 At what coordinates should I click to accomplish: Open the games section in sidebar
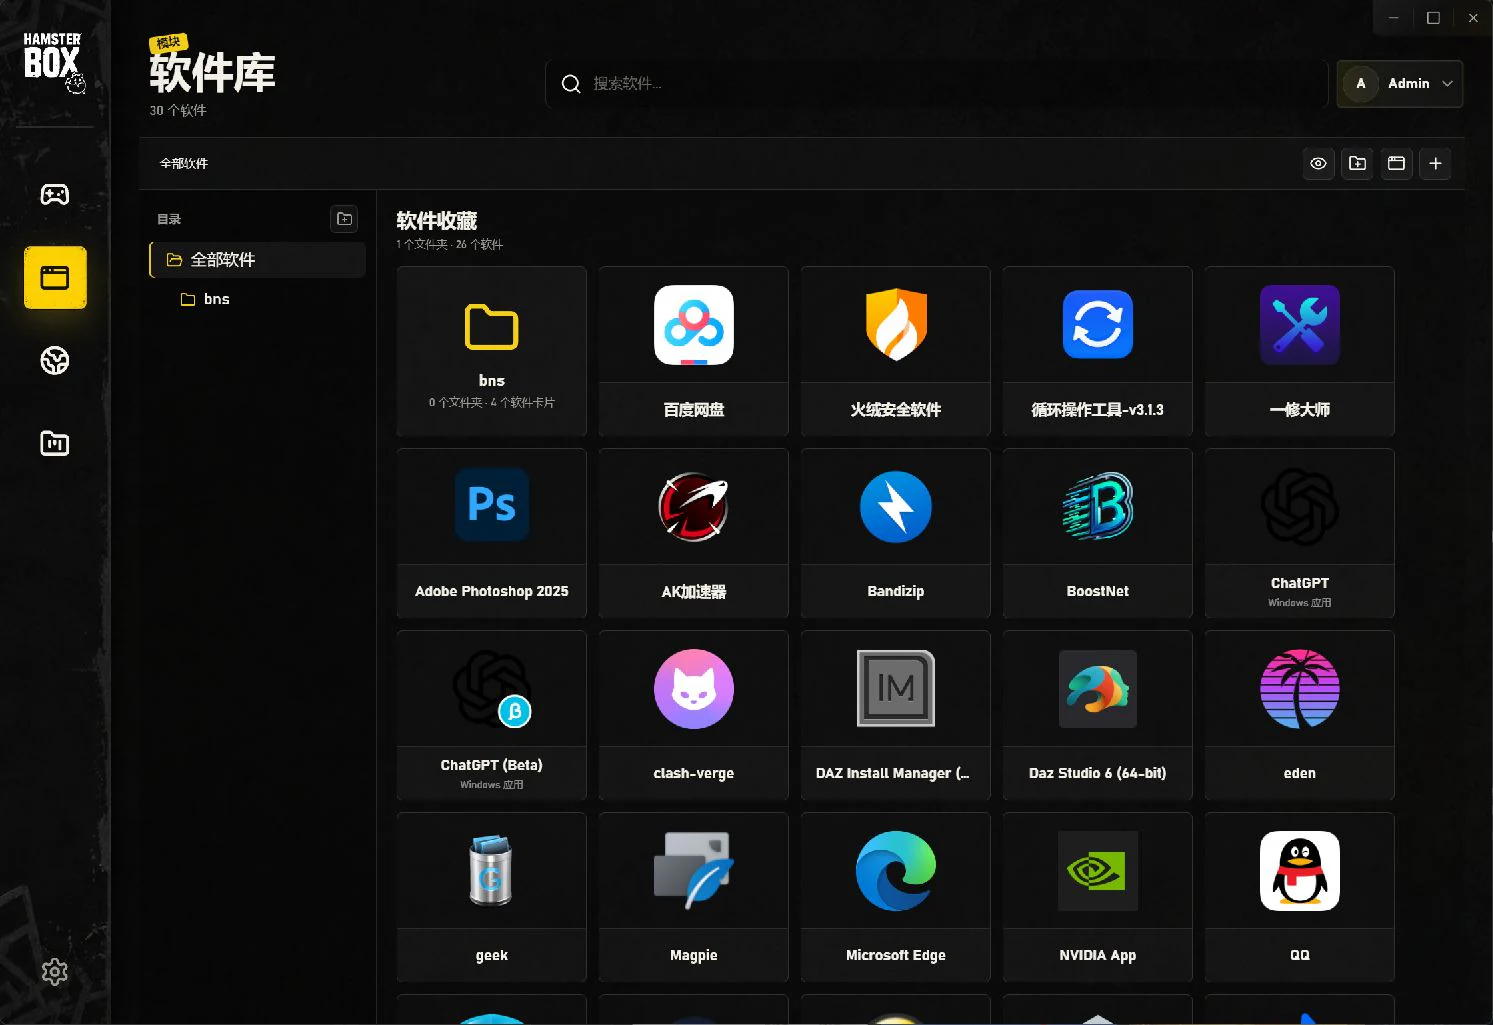pyautogui.click(x=54, y=194)
